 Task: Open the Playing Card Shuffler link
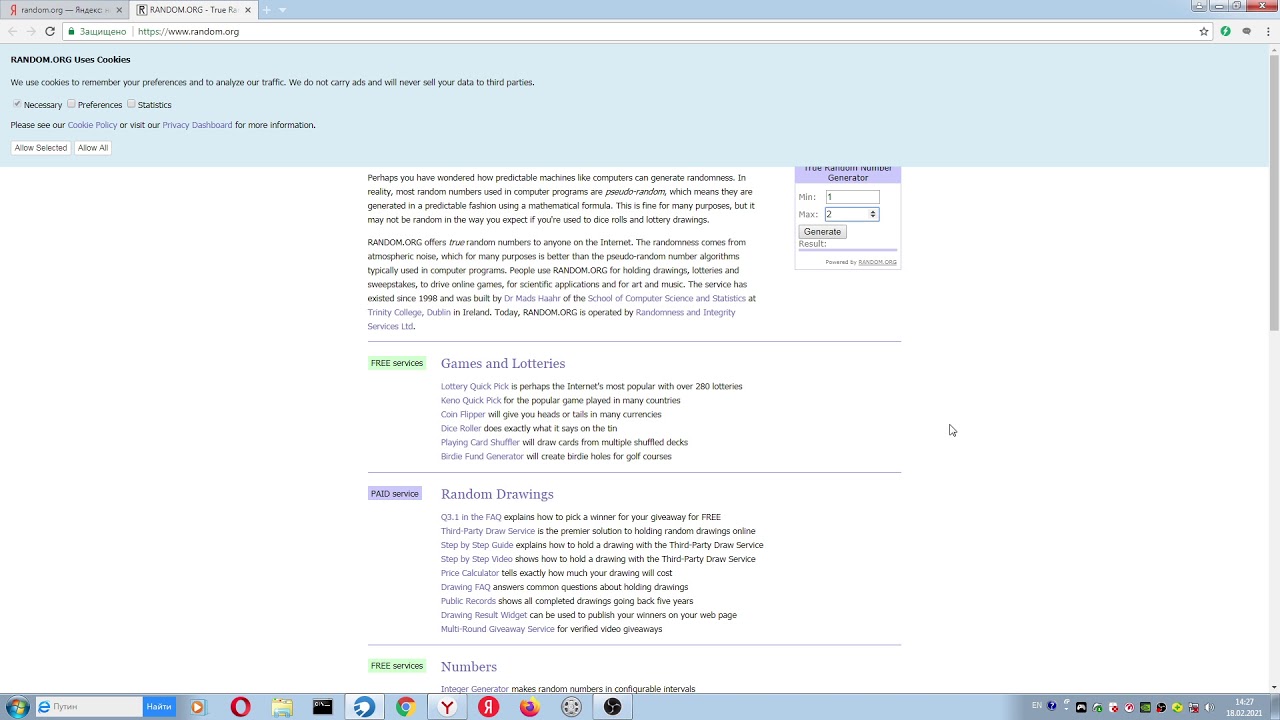pos(480,442)
